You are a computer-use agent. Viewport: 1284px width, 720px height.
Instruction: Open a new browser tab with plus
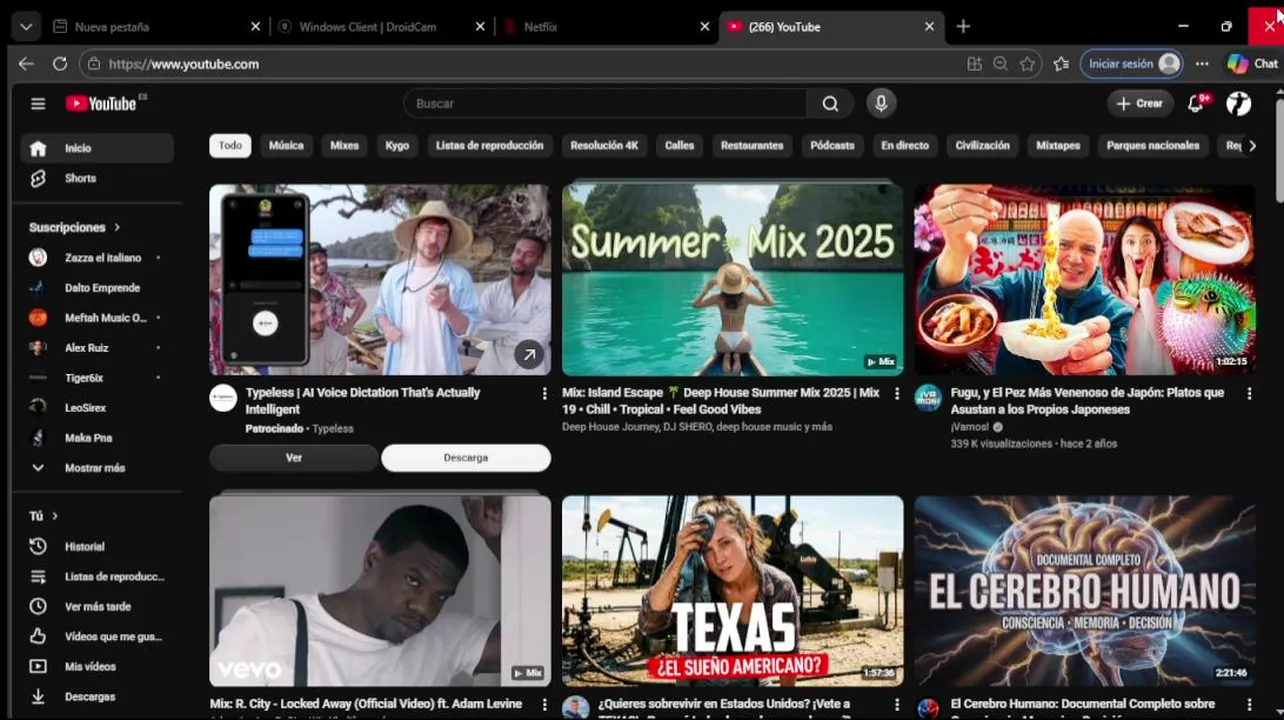[963, 27]
